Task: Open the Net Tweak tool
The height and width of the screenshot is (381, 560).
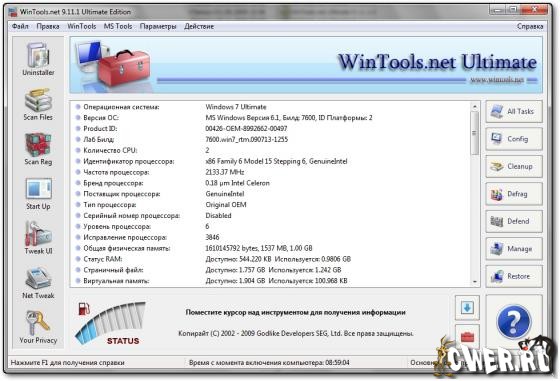Action: (38, 283)
